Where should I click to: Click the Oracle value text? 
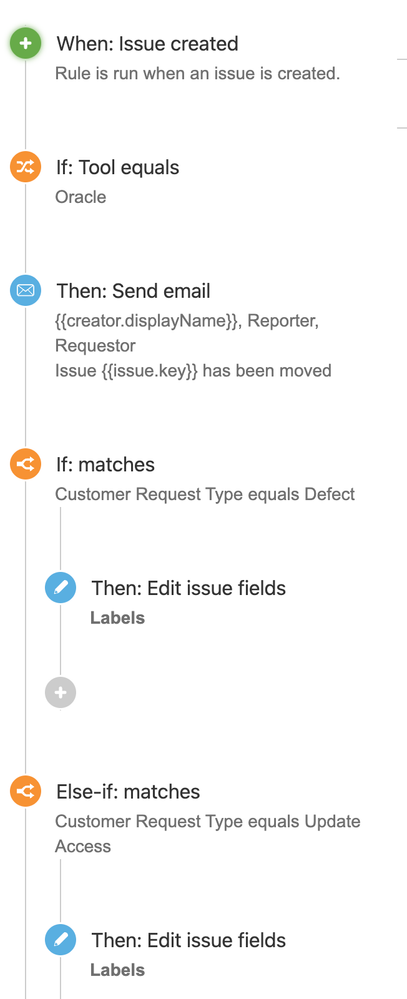coord(81,197)
